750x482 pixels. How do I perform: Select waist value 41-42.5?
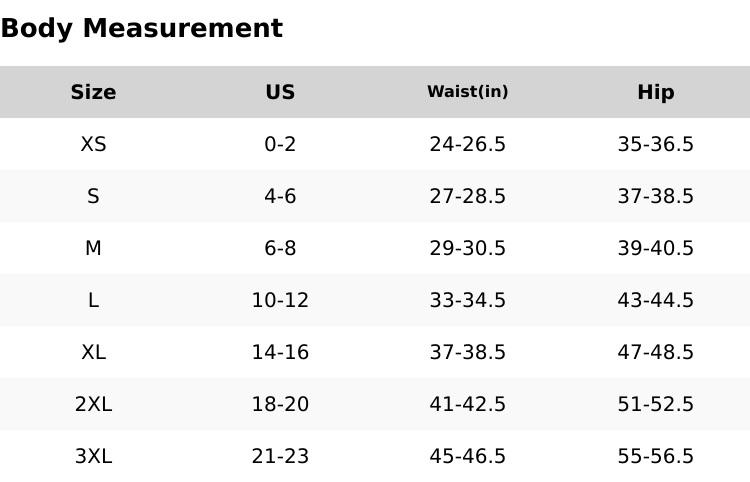pyautogui.click(x=467, y=404)
